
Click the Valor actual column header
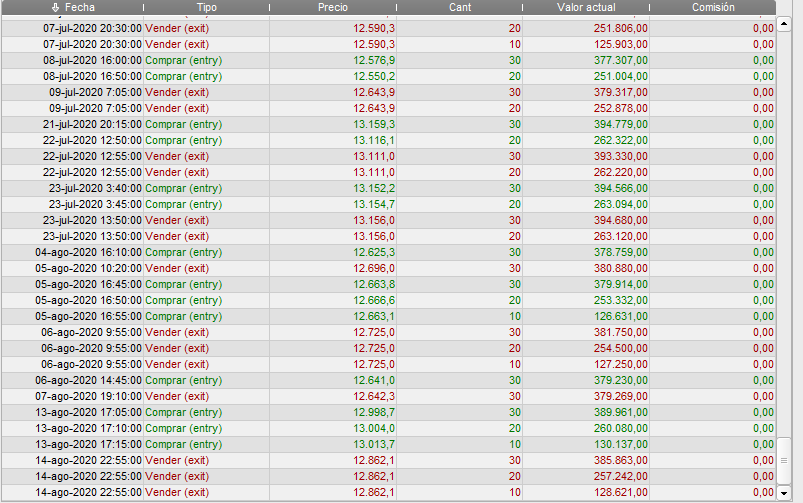586,7
